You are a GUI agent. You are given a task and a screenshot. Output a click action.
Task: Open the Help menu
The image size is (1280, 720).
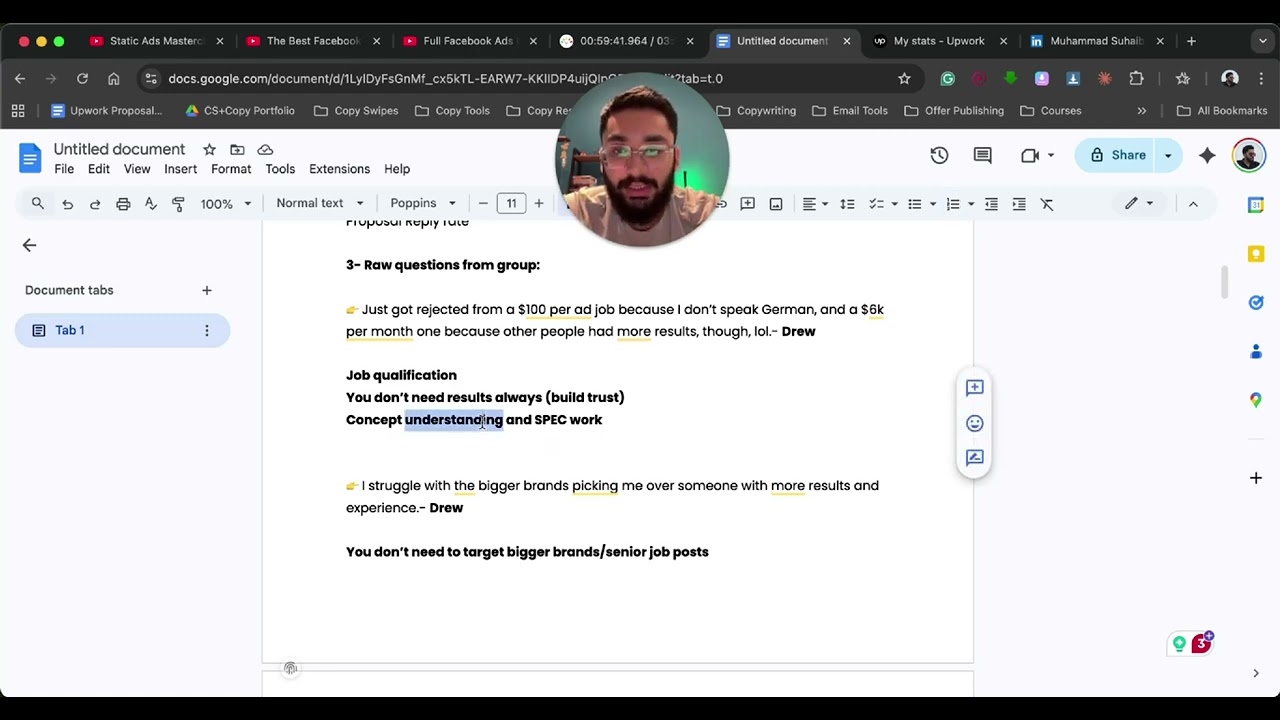click(397, 169)
